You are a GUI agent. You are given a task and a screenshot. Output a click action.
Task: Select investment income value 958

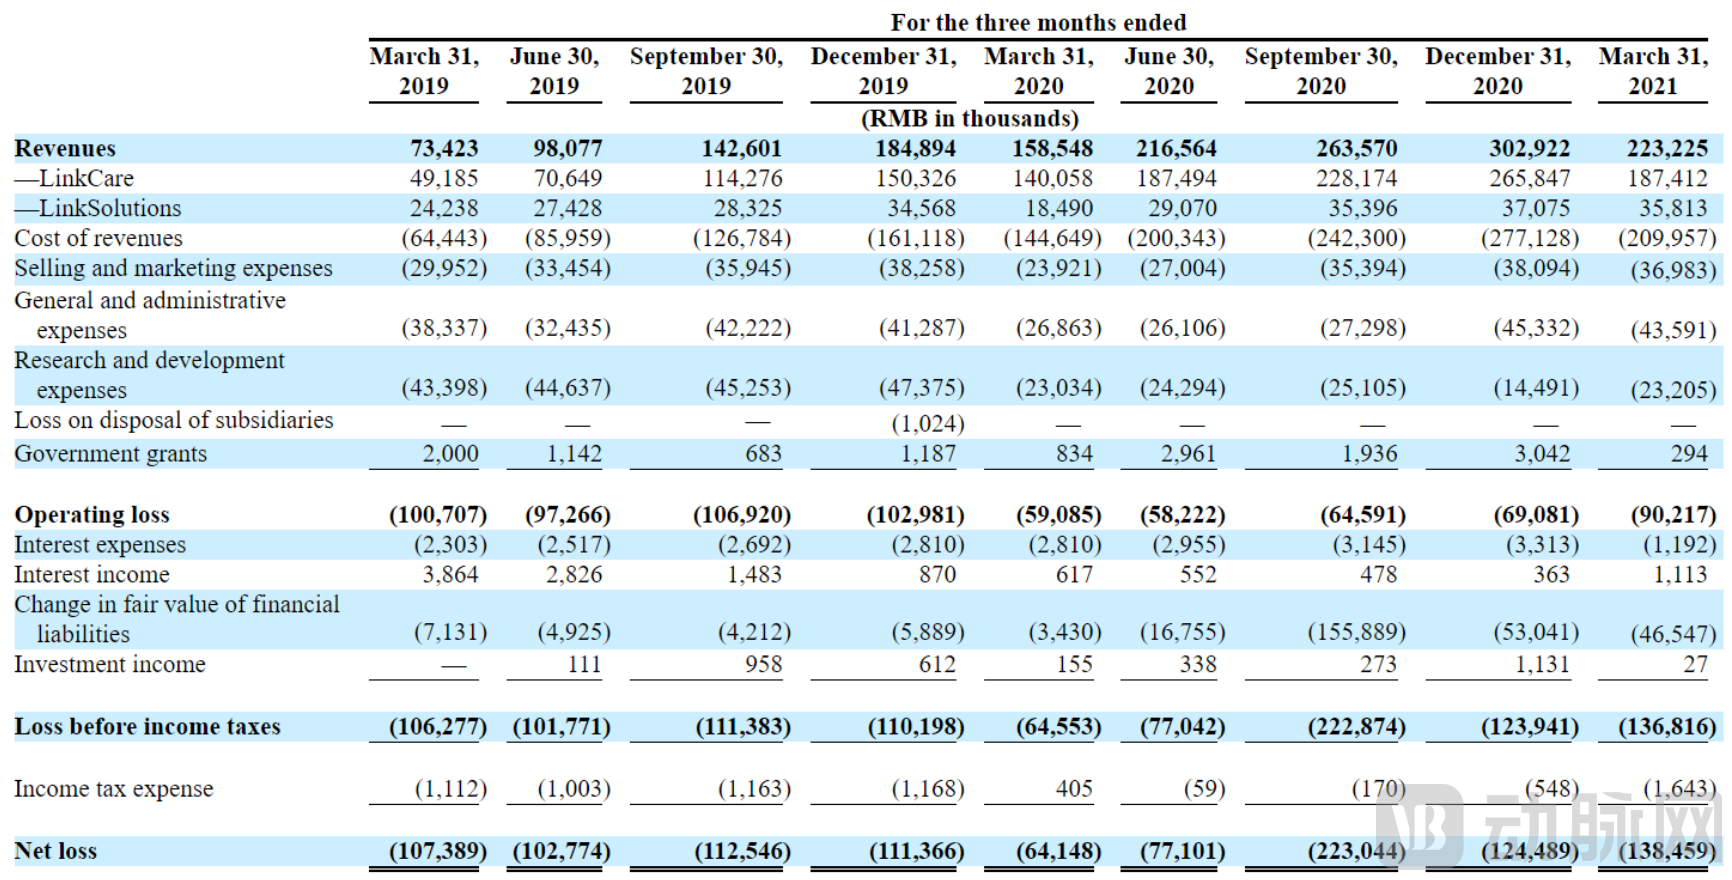[x=763, y=665]
